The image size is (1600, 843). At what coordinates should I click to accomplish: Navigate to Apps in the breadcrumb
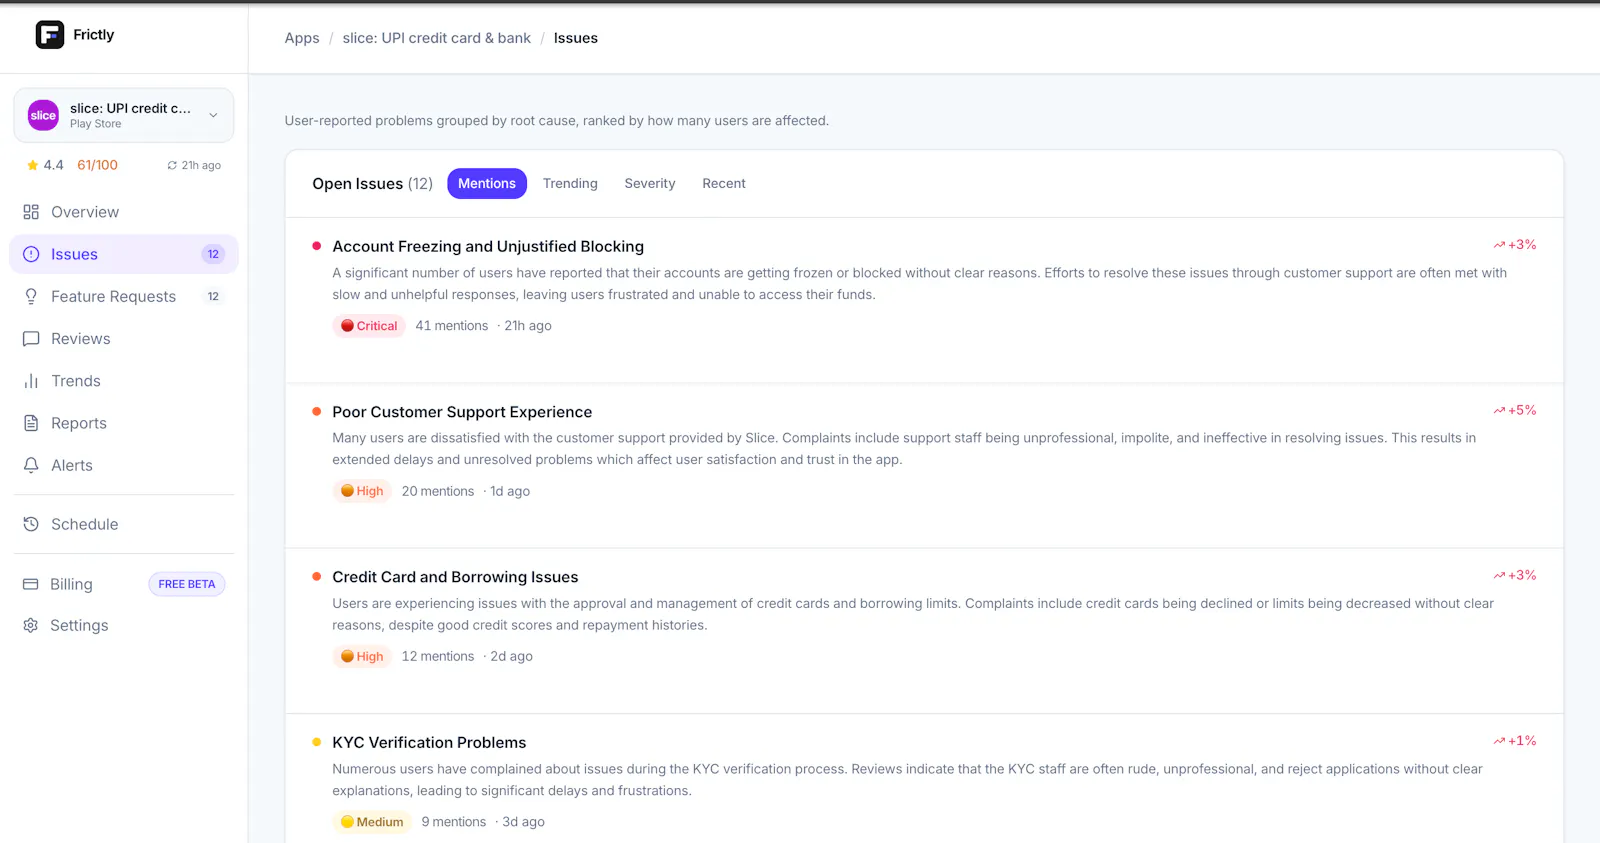pyautogui.click(x=302, y=38)
